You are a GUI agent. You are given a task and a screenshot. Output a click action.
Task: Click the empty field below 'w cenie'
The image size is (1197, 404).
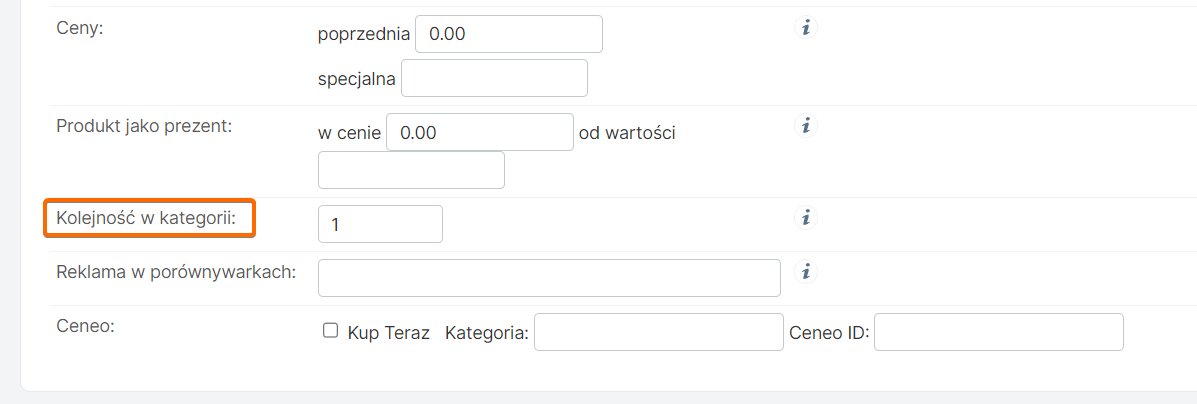coord(411,170)
